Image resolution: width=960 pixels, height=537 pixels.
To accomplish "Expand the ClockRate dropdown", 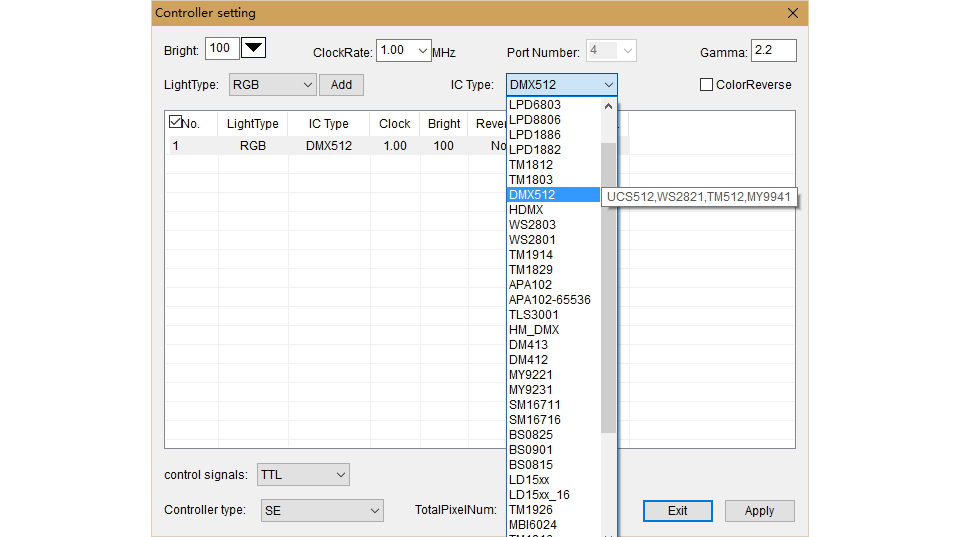I will coord(403,50).
